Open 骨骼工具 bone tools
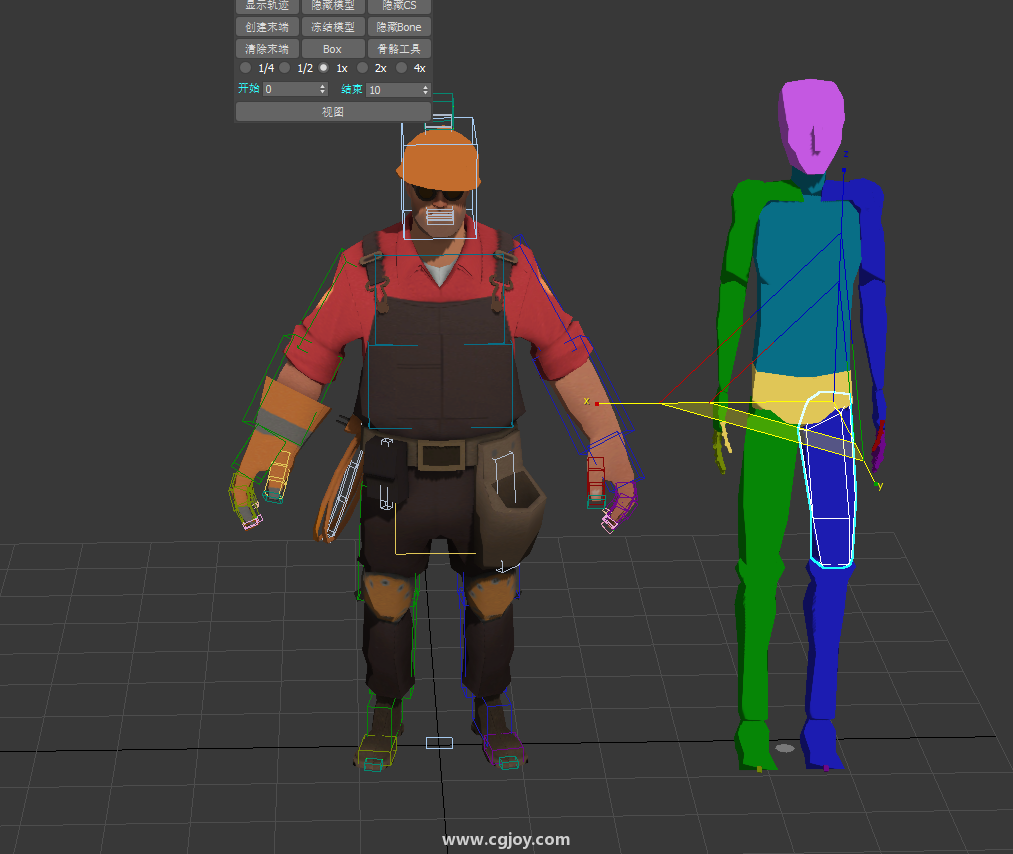 [399, 49]
